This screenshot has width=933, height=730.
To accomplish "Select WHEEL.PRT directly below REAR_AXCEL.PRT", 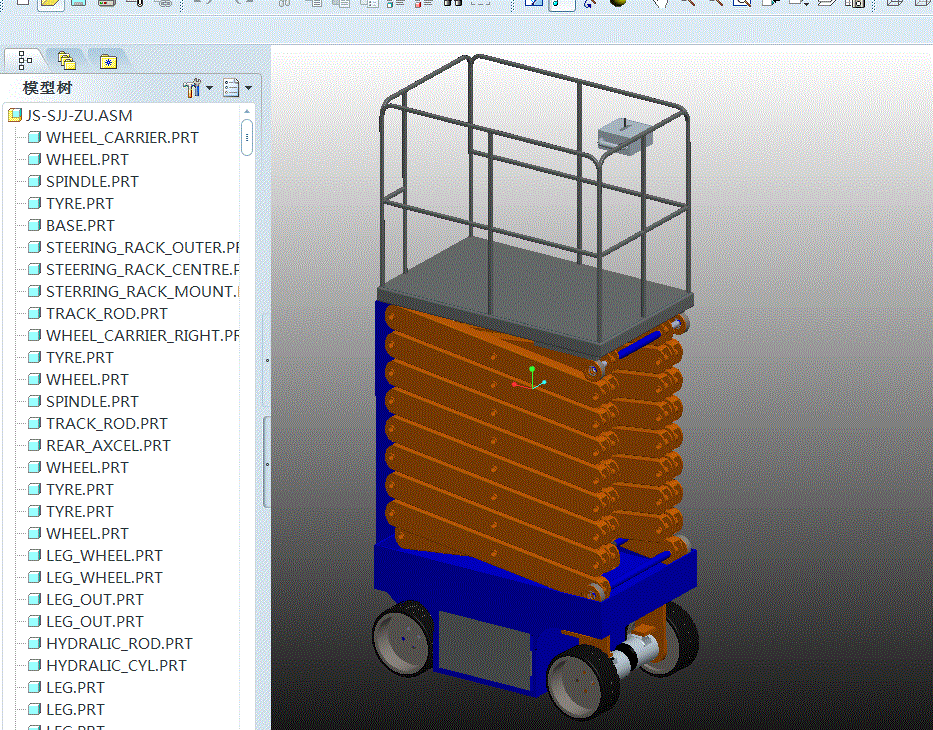I will (78, 468).
